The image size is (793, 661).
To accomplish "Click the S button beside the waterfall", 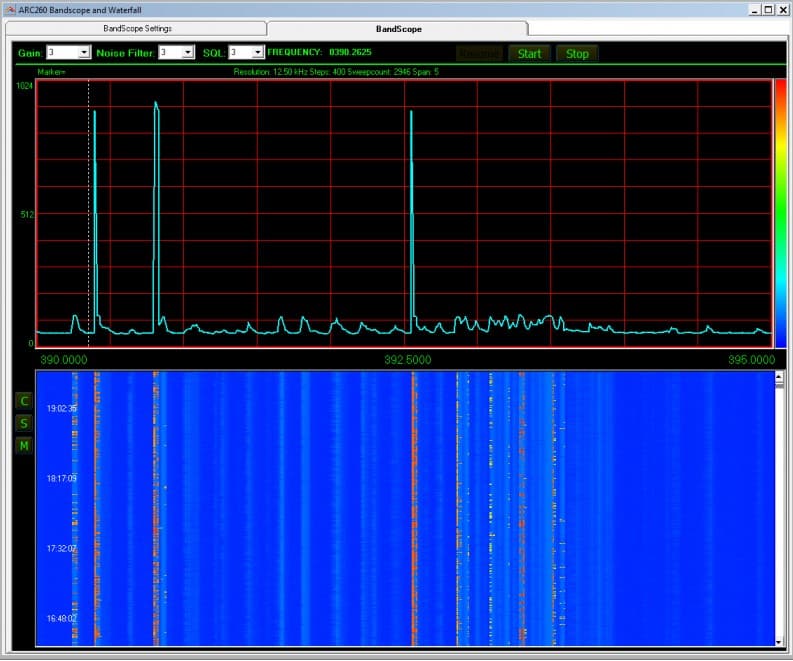I will (x=24, y=423).
